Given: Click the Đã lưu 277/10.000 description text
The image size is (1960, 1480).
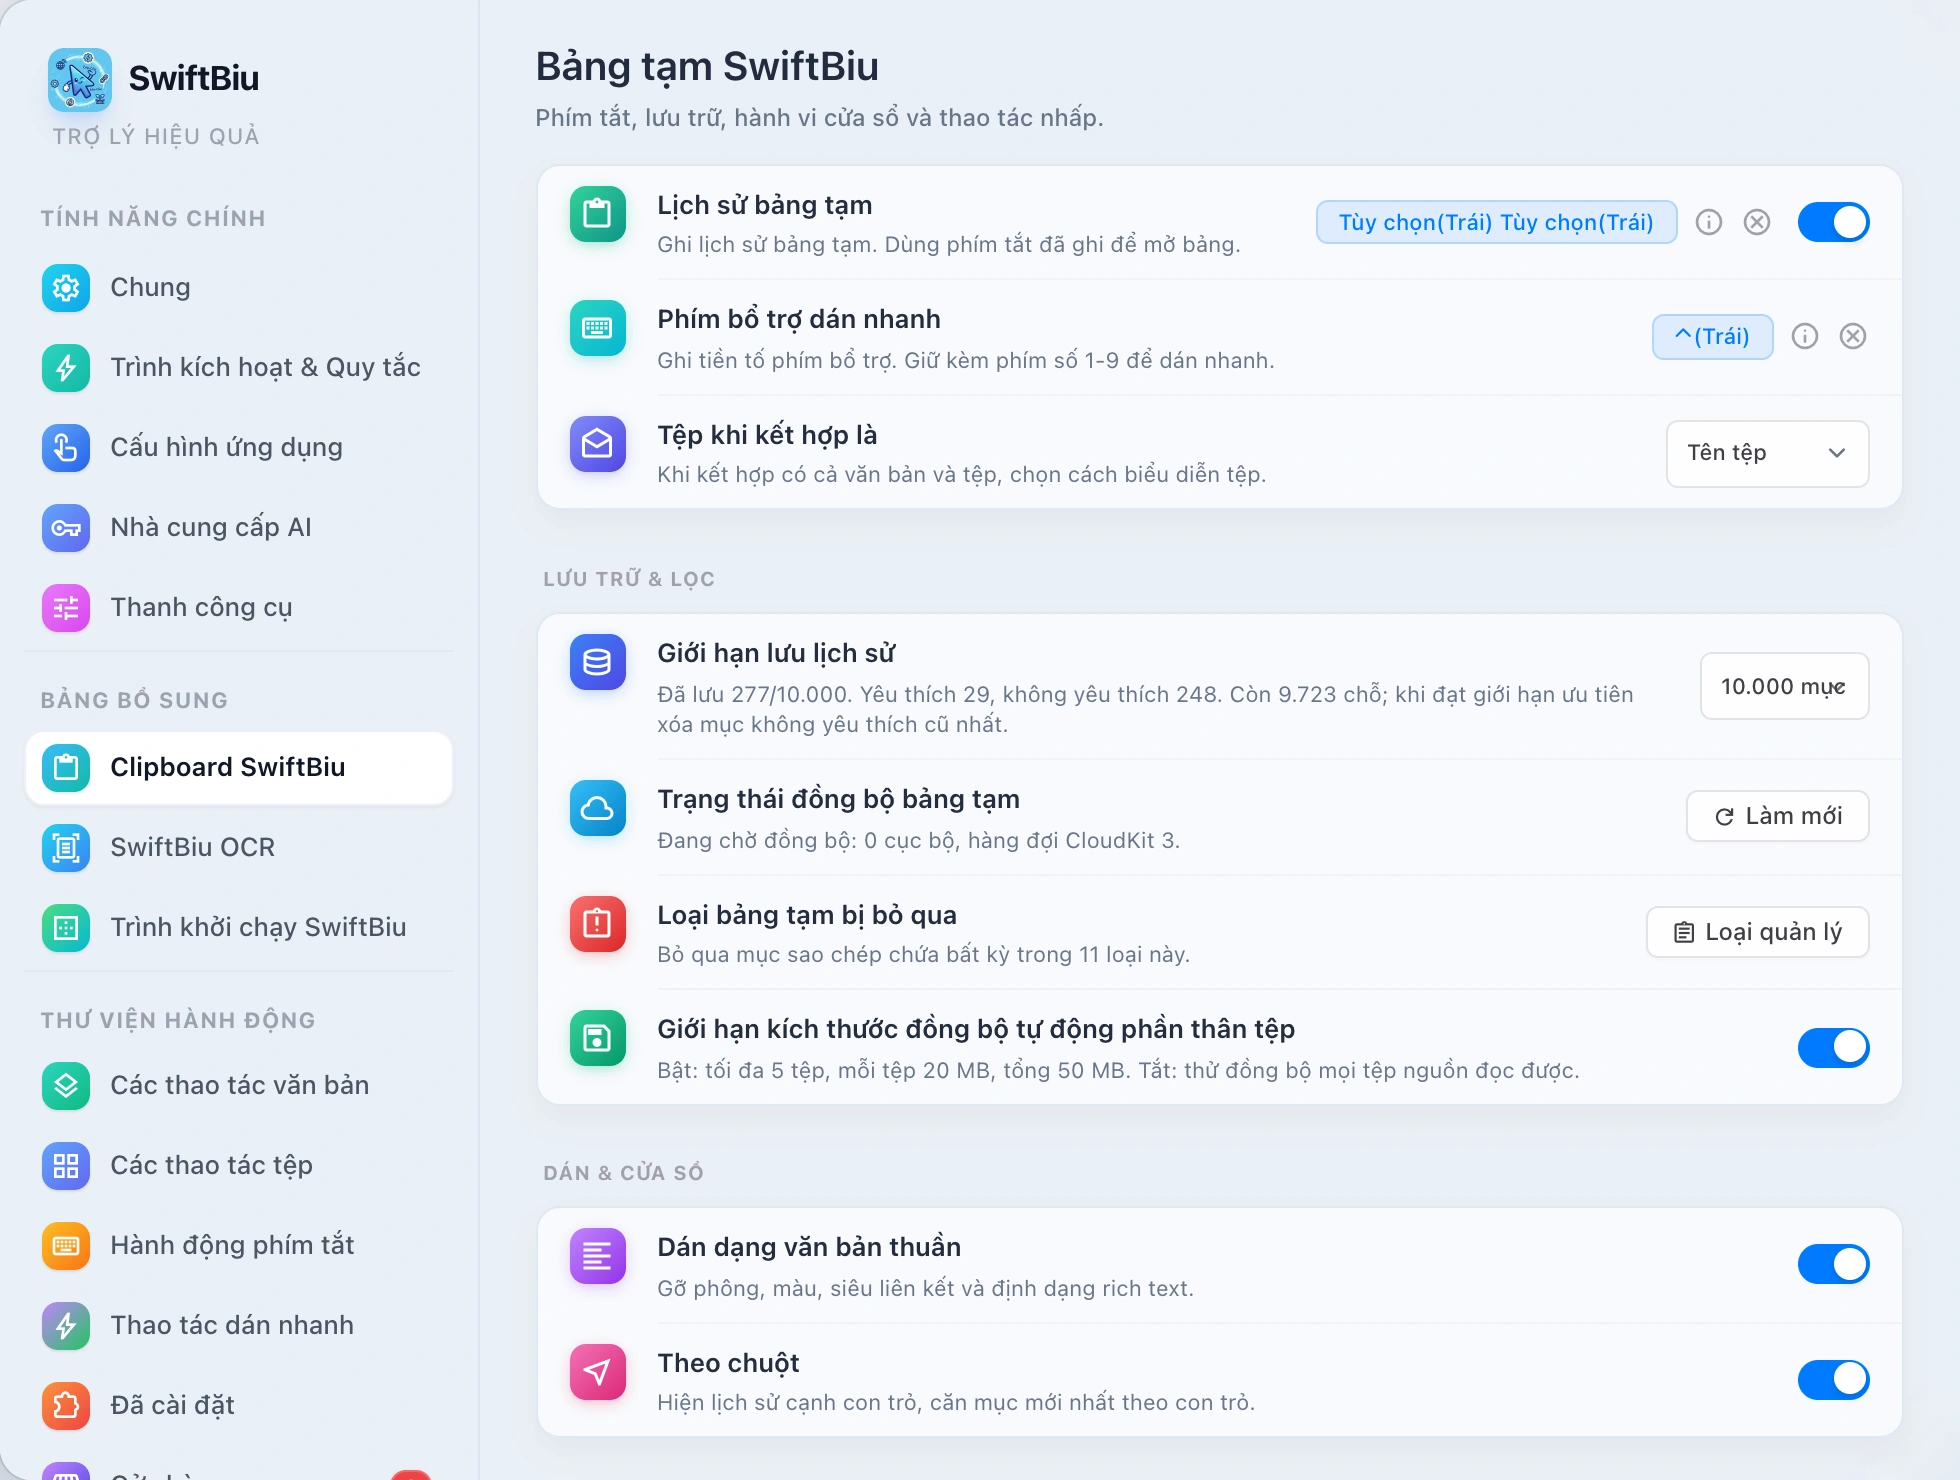Looking at the screenshot, I should (x=1145, y=709).
